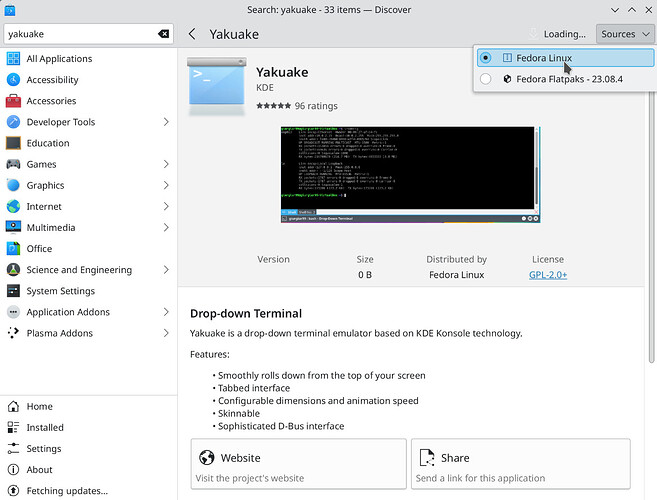This screenshot has height=500, width=657.
Task: Expand the Application Addons subcategories chevron
Action: click(x=166, y=312)
